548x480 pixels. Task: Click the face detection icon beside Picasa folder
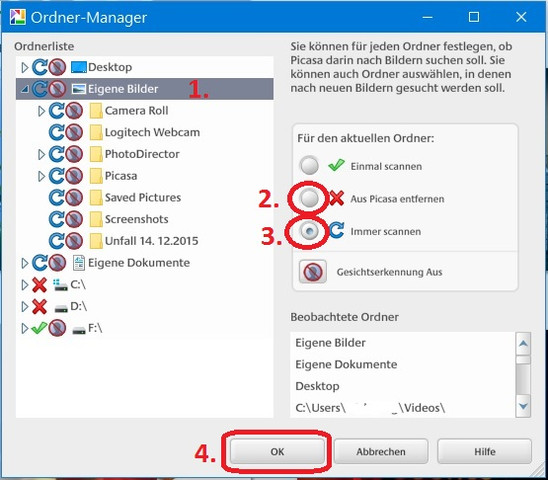point(74,176)
